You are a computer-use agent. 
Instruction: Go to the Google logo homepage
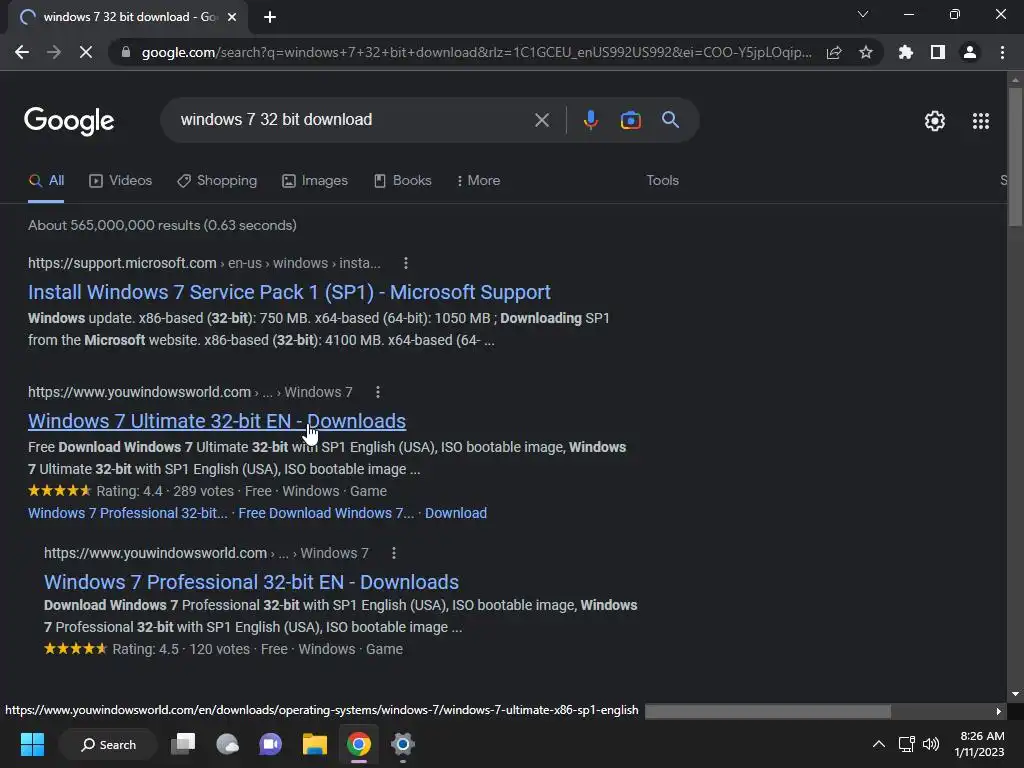click(x=69, y=121)
